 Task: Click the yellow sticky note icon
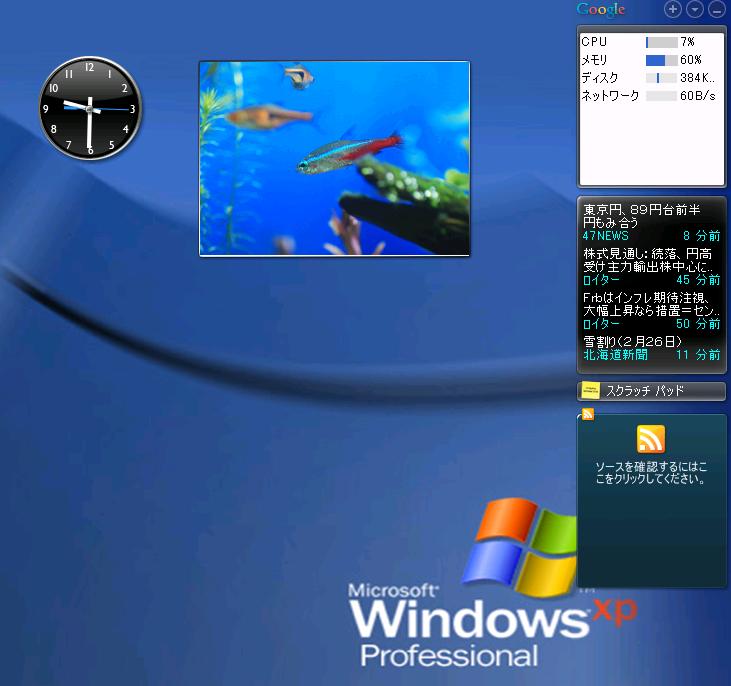[x=591, y=391]
